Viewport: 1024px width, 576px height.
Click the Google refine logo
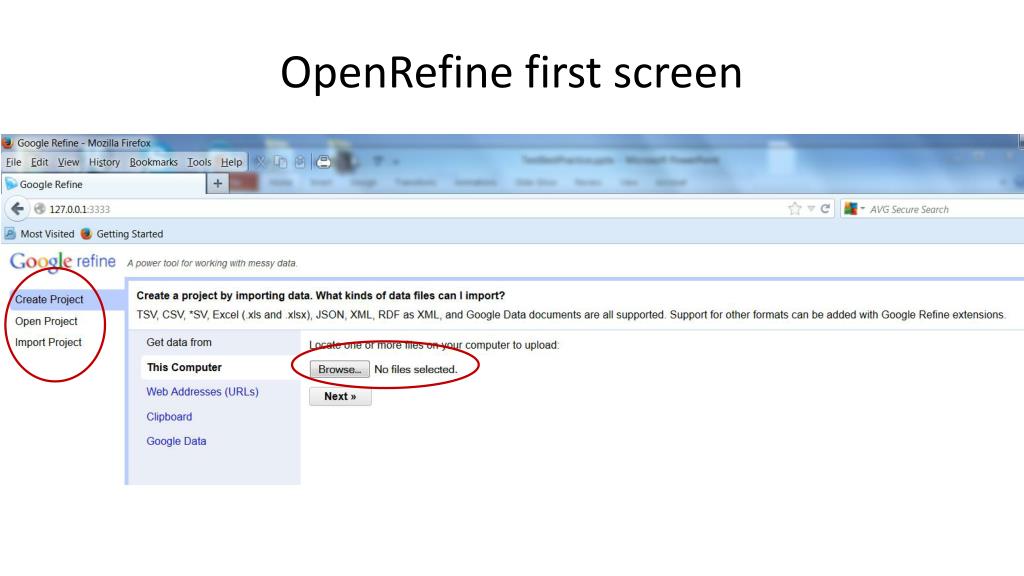click(63, 262)
